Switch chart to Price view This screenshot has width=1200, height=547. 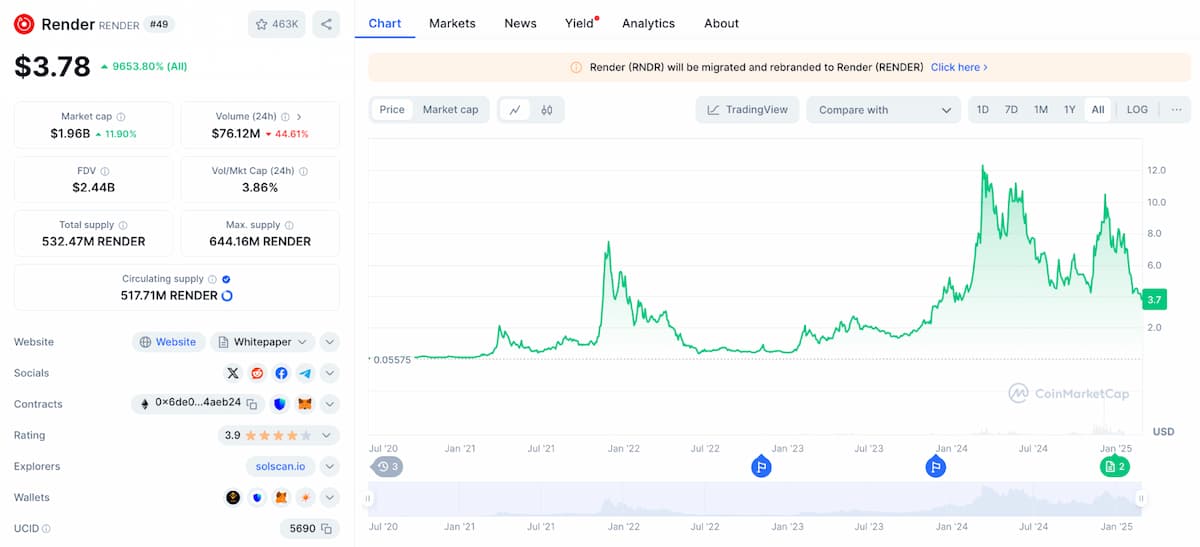(x=392, y=110)
